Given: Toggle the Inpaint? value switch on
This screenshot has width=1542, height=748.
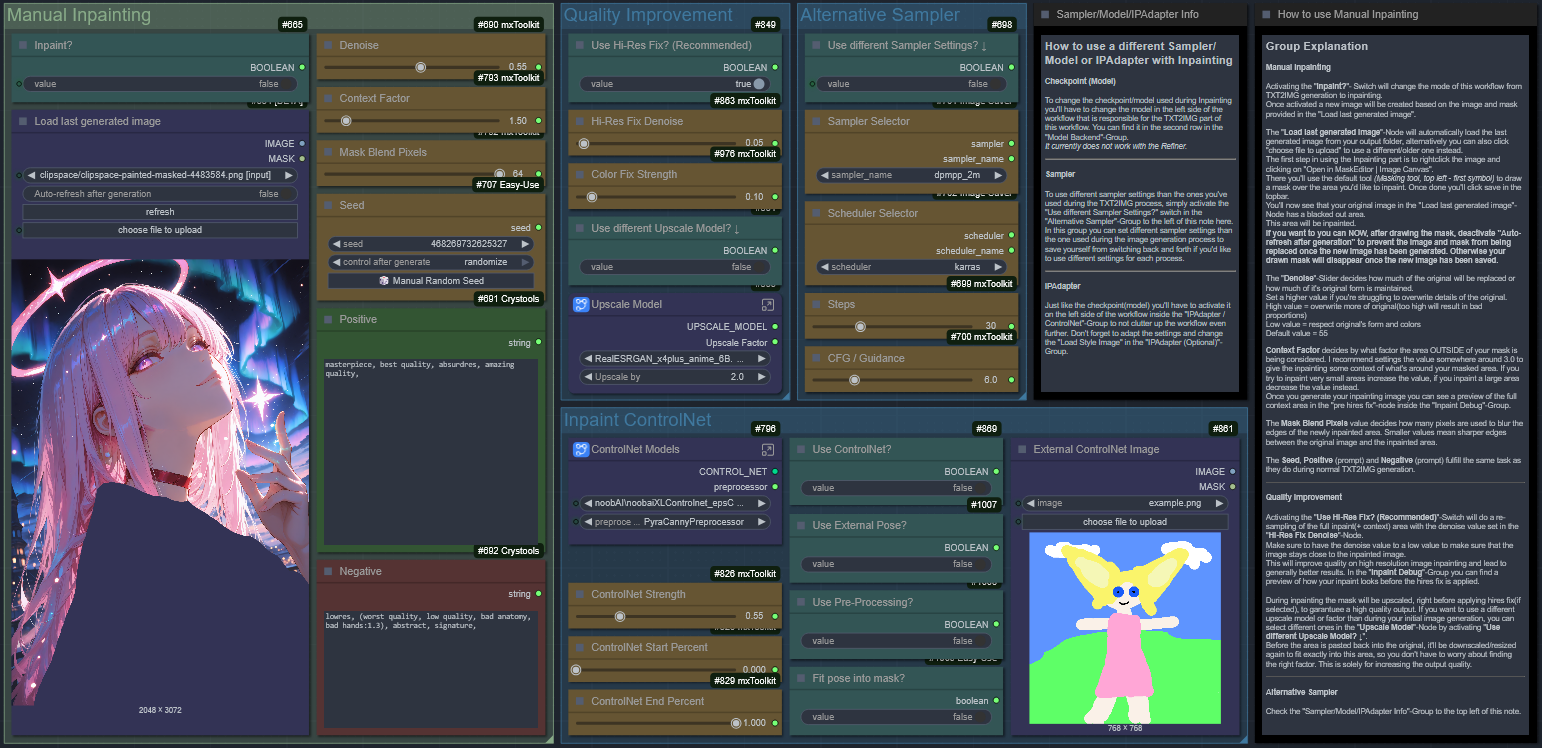Looking at the screenshot, I should coord(160,84).
